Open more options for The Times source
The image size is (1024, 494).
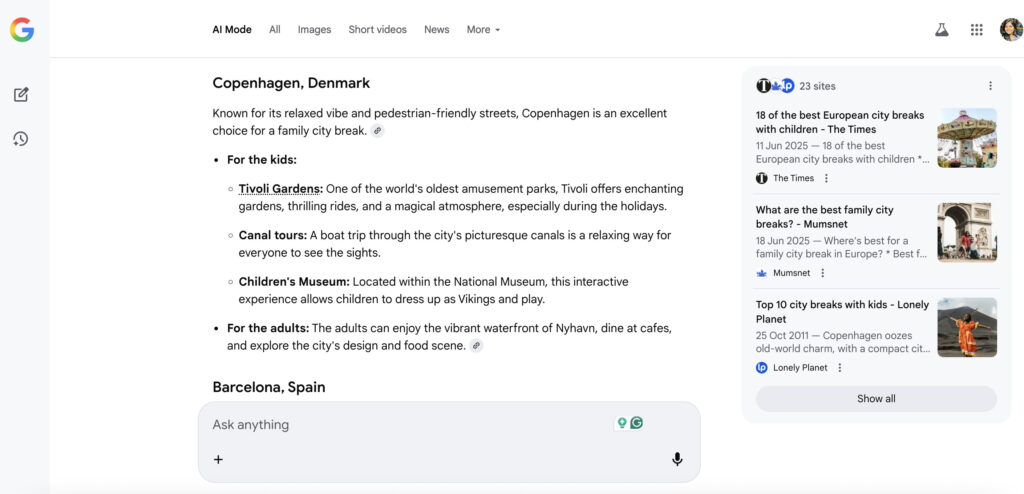pos(826,178)
